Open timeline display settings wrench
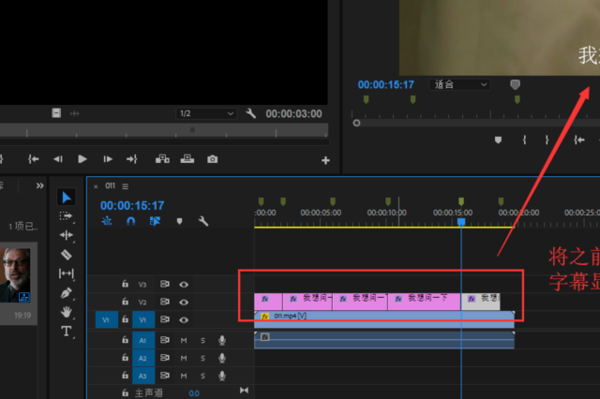This screenshot has height=399, width=600. [203, 221]
